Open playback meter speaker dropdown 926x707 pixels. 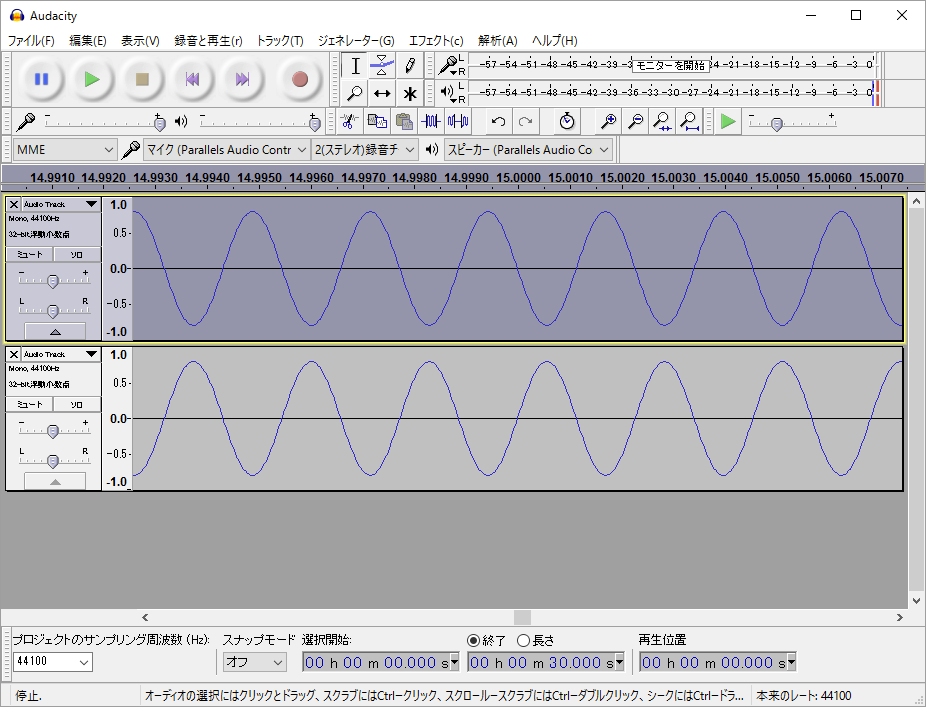pos(452,93)
